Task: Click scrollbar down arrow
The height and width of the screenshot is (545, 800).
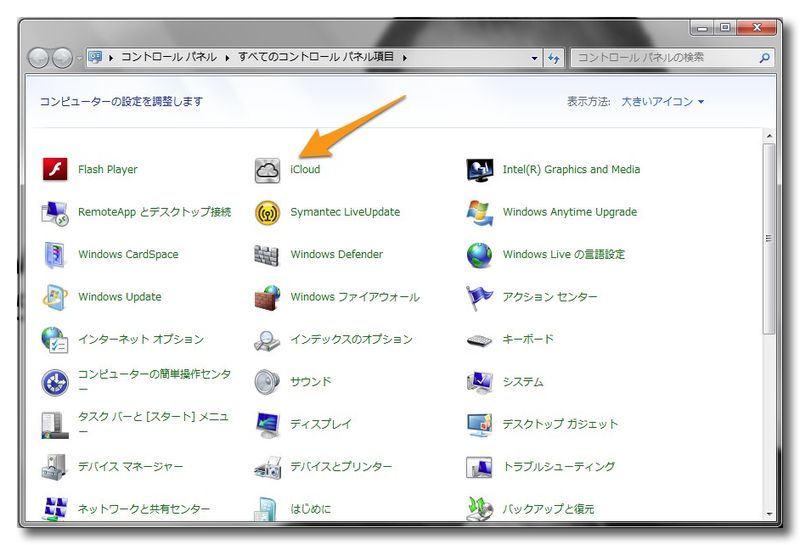Action: pyautogui.click(x=769, y=514)
